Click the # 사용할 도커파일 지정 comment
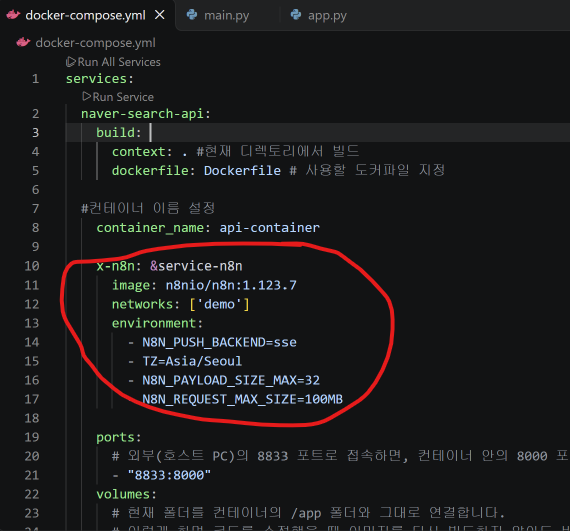This screenshot has height=531, width=570. 367,170
